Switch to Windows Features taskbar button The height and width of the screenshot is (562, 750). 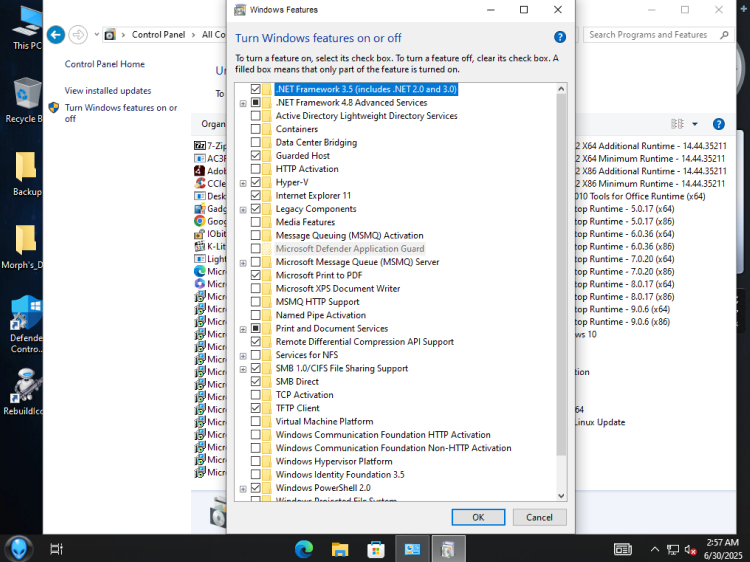448,549
